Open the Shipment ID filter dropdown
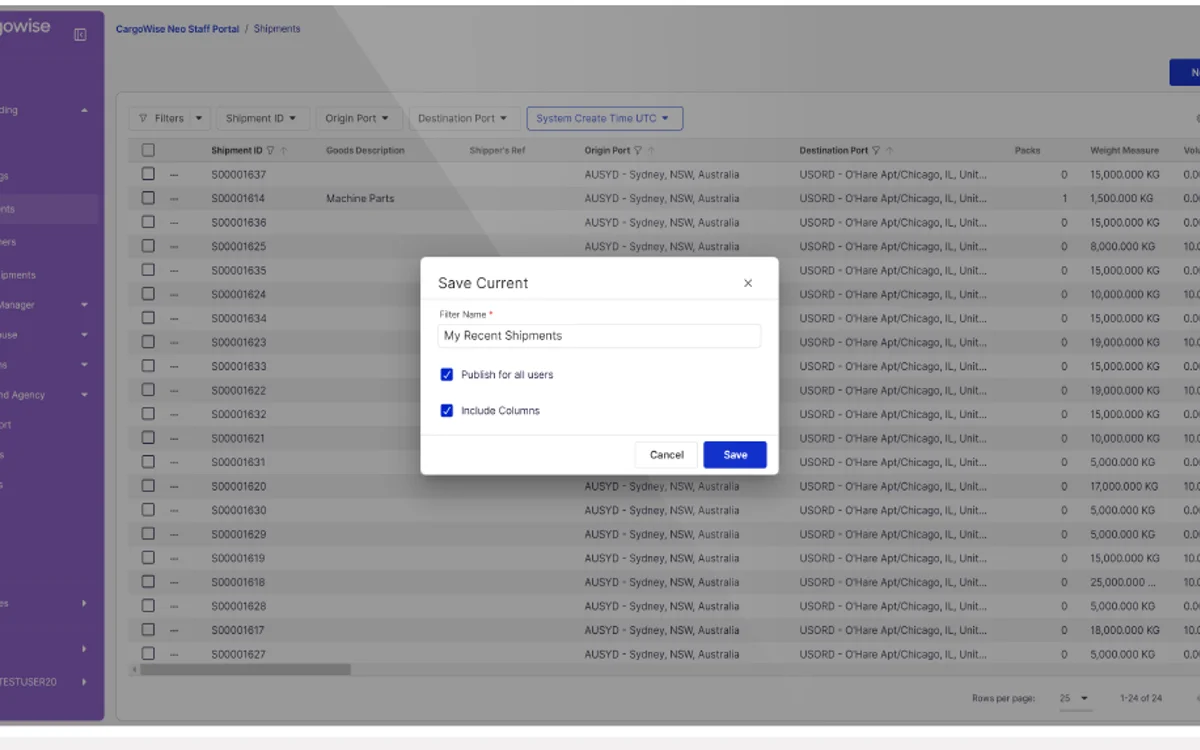This screenshot has height=750, width=1200. (x=262, y=119)
